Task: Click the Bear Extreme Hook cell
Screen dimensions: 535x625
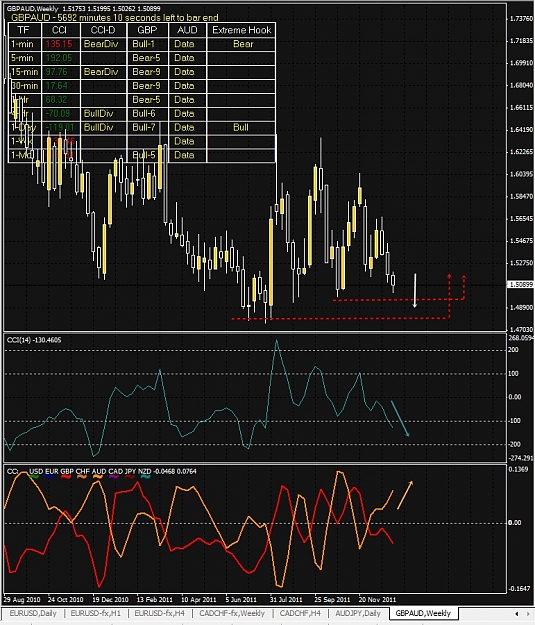Action: click(x=243, y=44)
